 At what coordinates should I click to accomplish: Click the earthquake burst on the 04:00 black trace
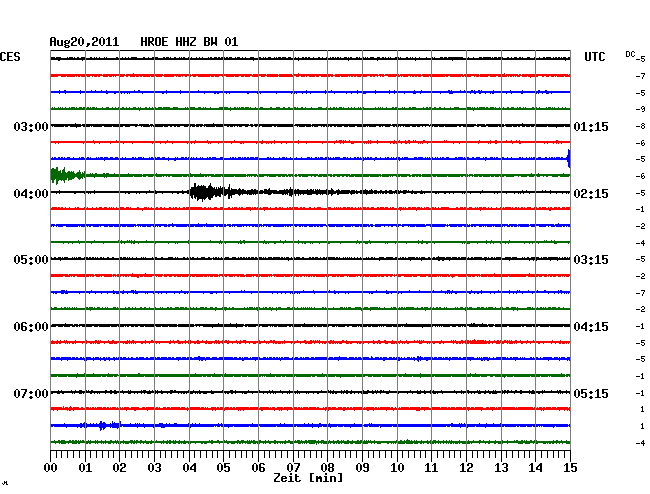[211, 192]
